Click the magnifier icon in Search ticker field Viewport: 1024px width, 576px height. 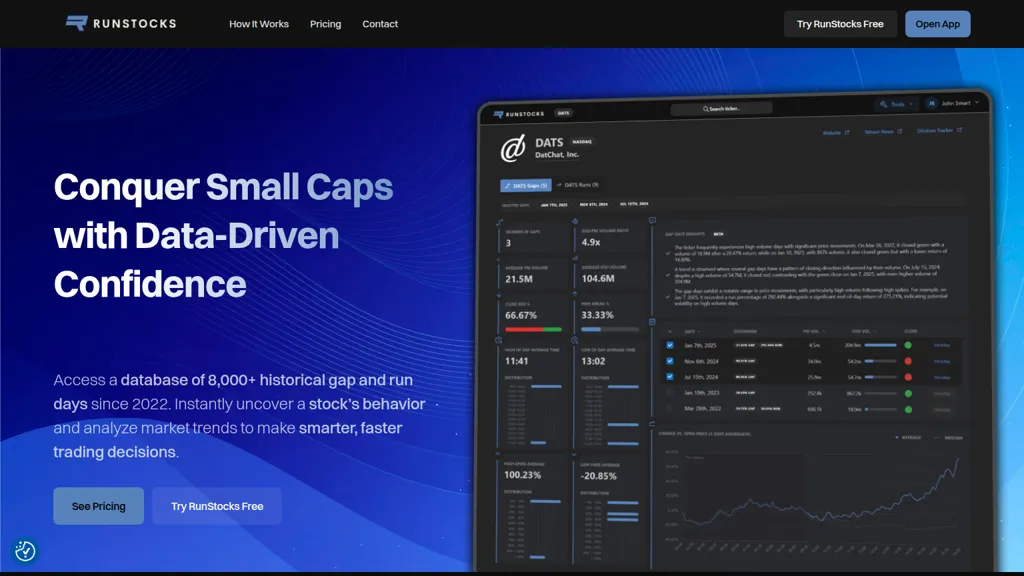point(706,108)
